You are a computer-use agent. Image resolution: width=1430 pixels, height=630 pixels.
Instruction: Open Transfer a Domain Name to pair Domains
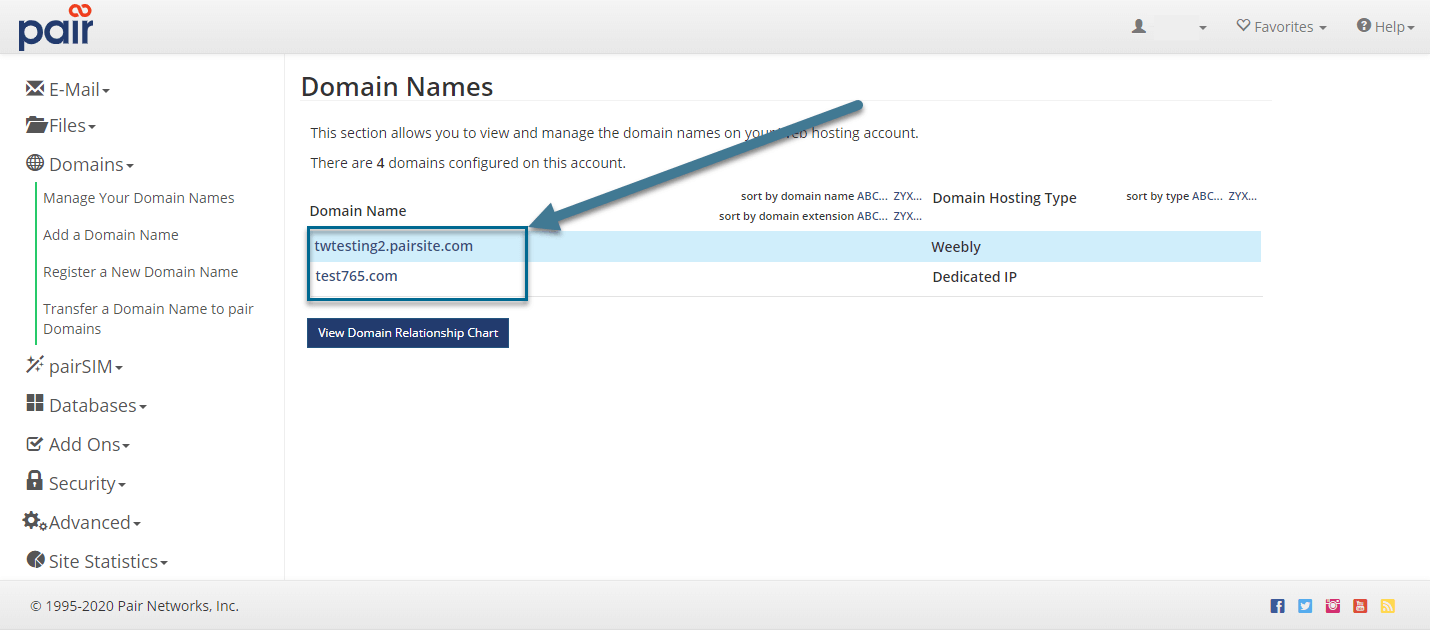(x=149, y=319)
